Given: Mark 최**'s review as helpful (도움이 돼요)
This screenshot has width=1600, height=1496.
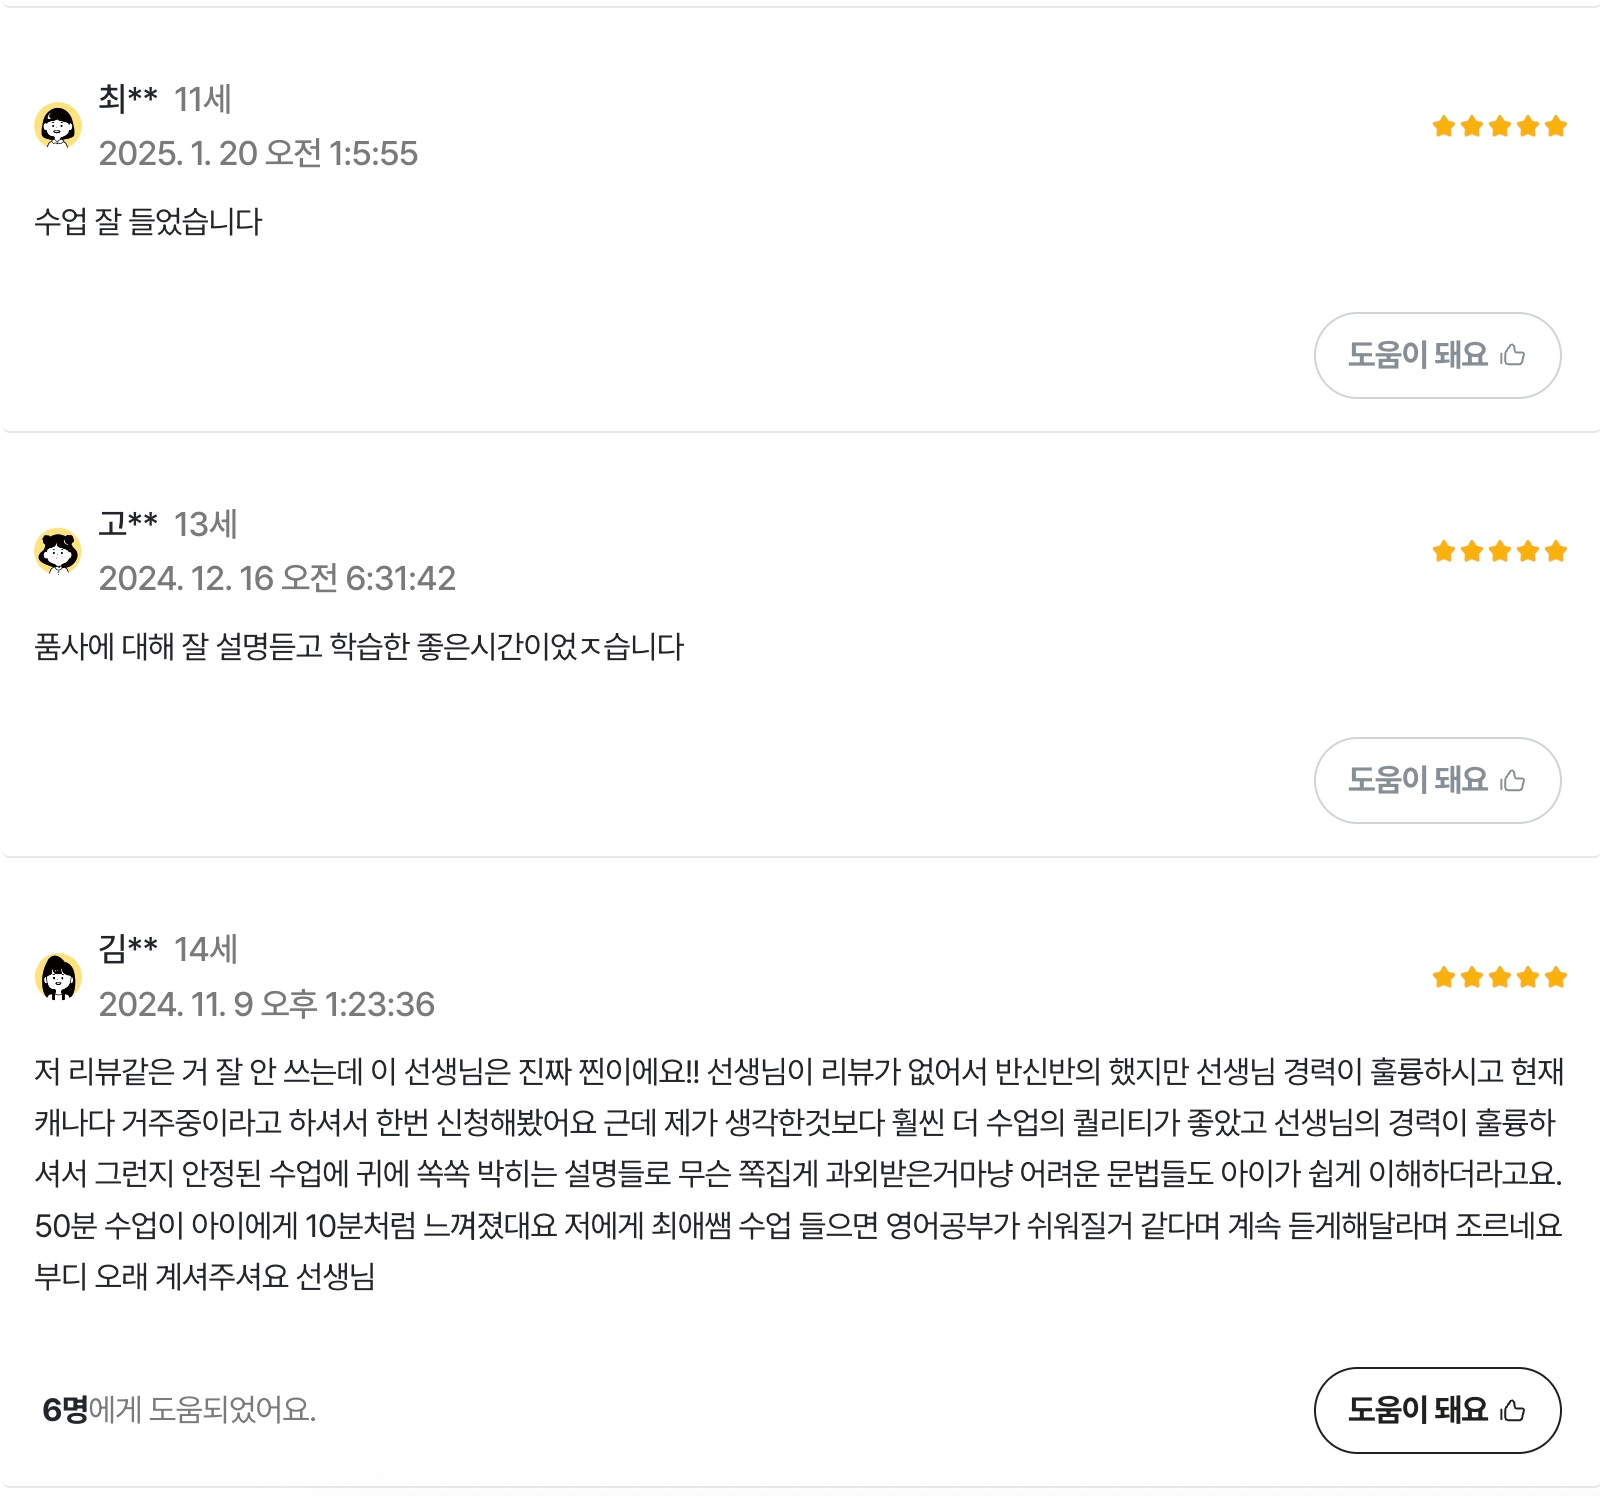Looking at the screenshot, I should click(x=1436, y=355).
